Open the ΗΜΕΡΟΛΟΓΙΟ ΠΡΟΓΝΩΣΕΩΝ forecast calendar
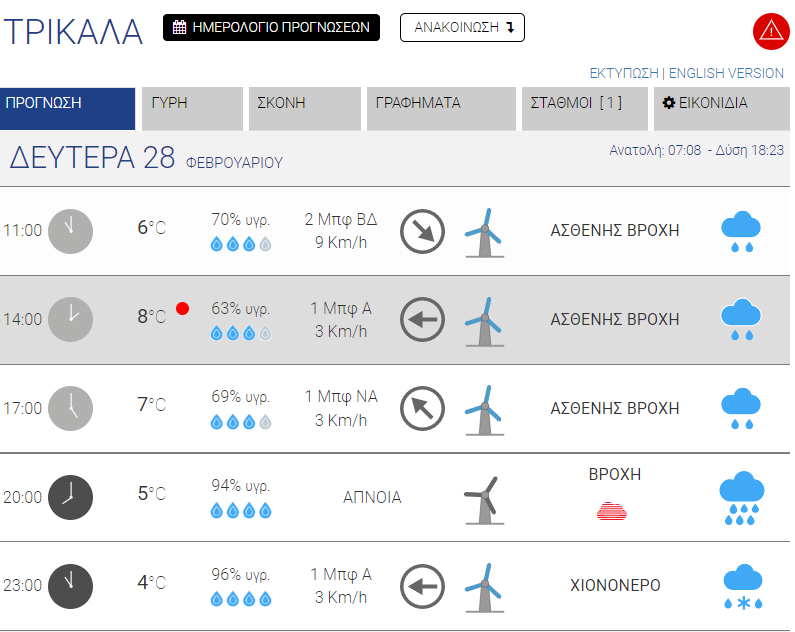Viewport: 795px width, 632px height. point(272,28)
